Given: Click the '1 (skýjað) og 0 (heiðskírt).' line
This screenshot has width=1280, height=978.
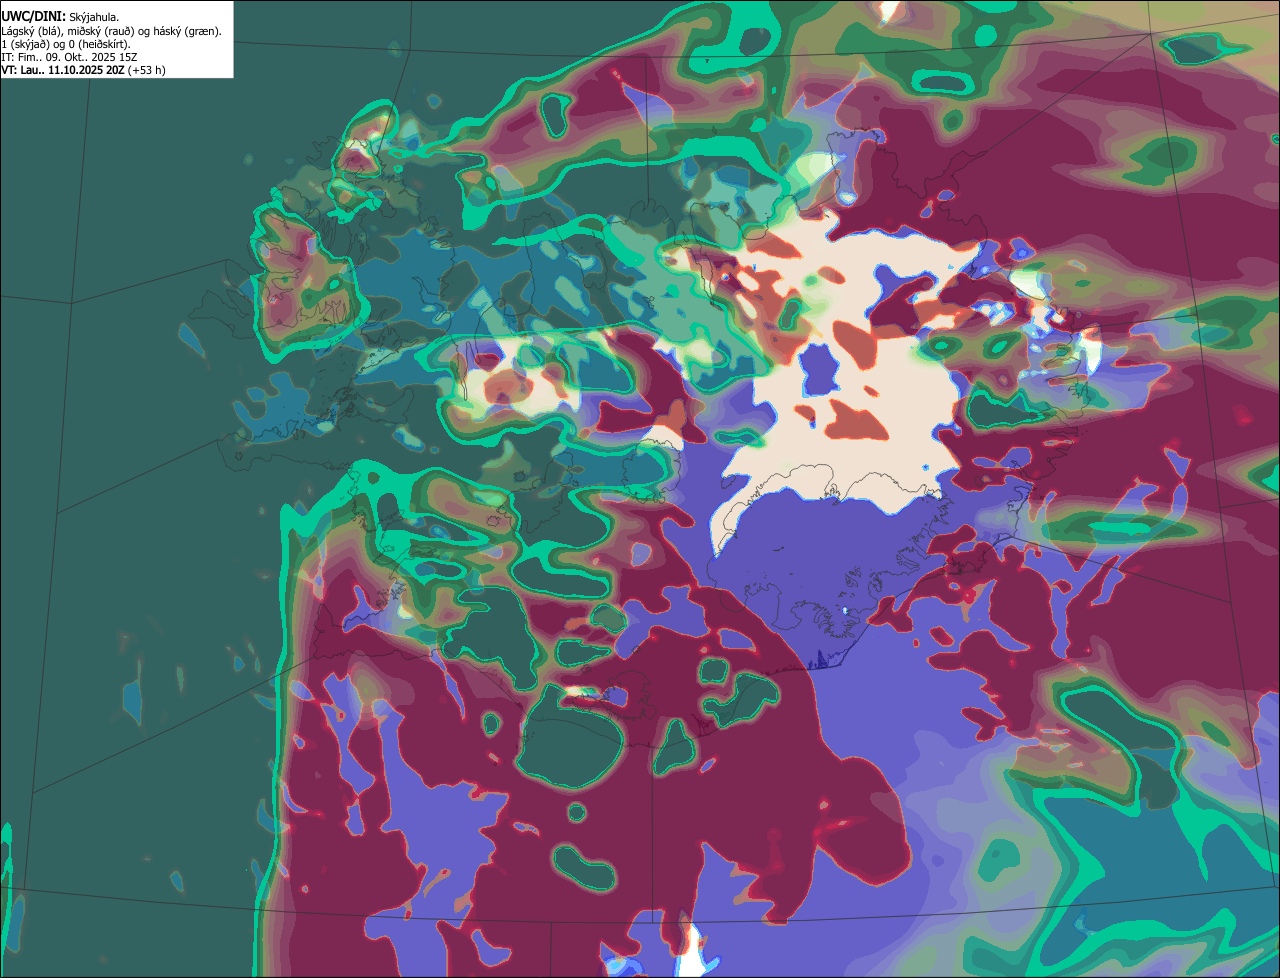Looking at the screenshot, I should pos(66,44).
